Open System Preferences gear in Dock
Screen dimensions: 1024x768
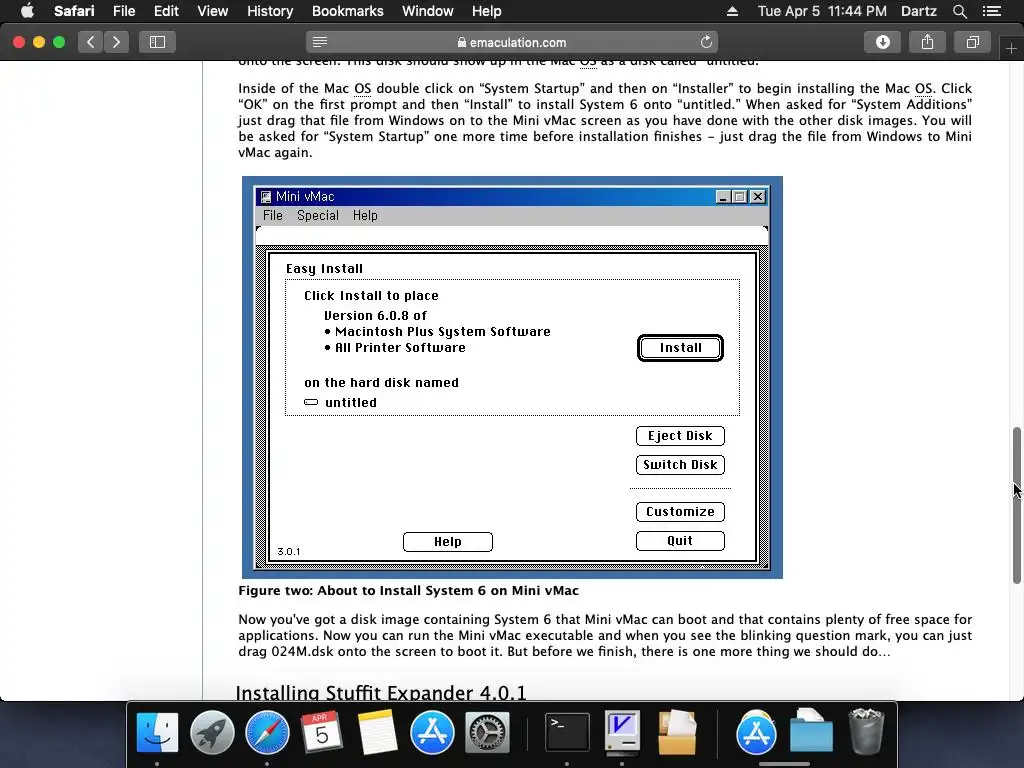[x=487, y=732]
